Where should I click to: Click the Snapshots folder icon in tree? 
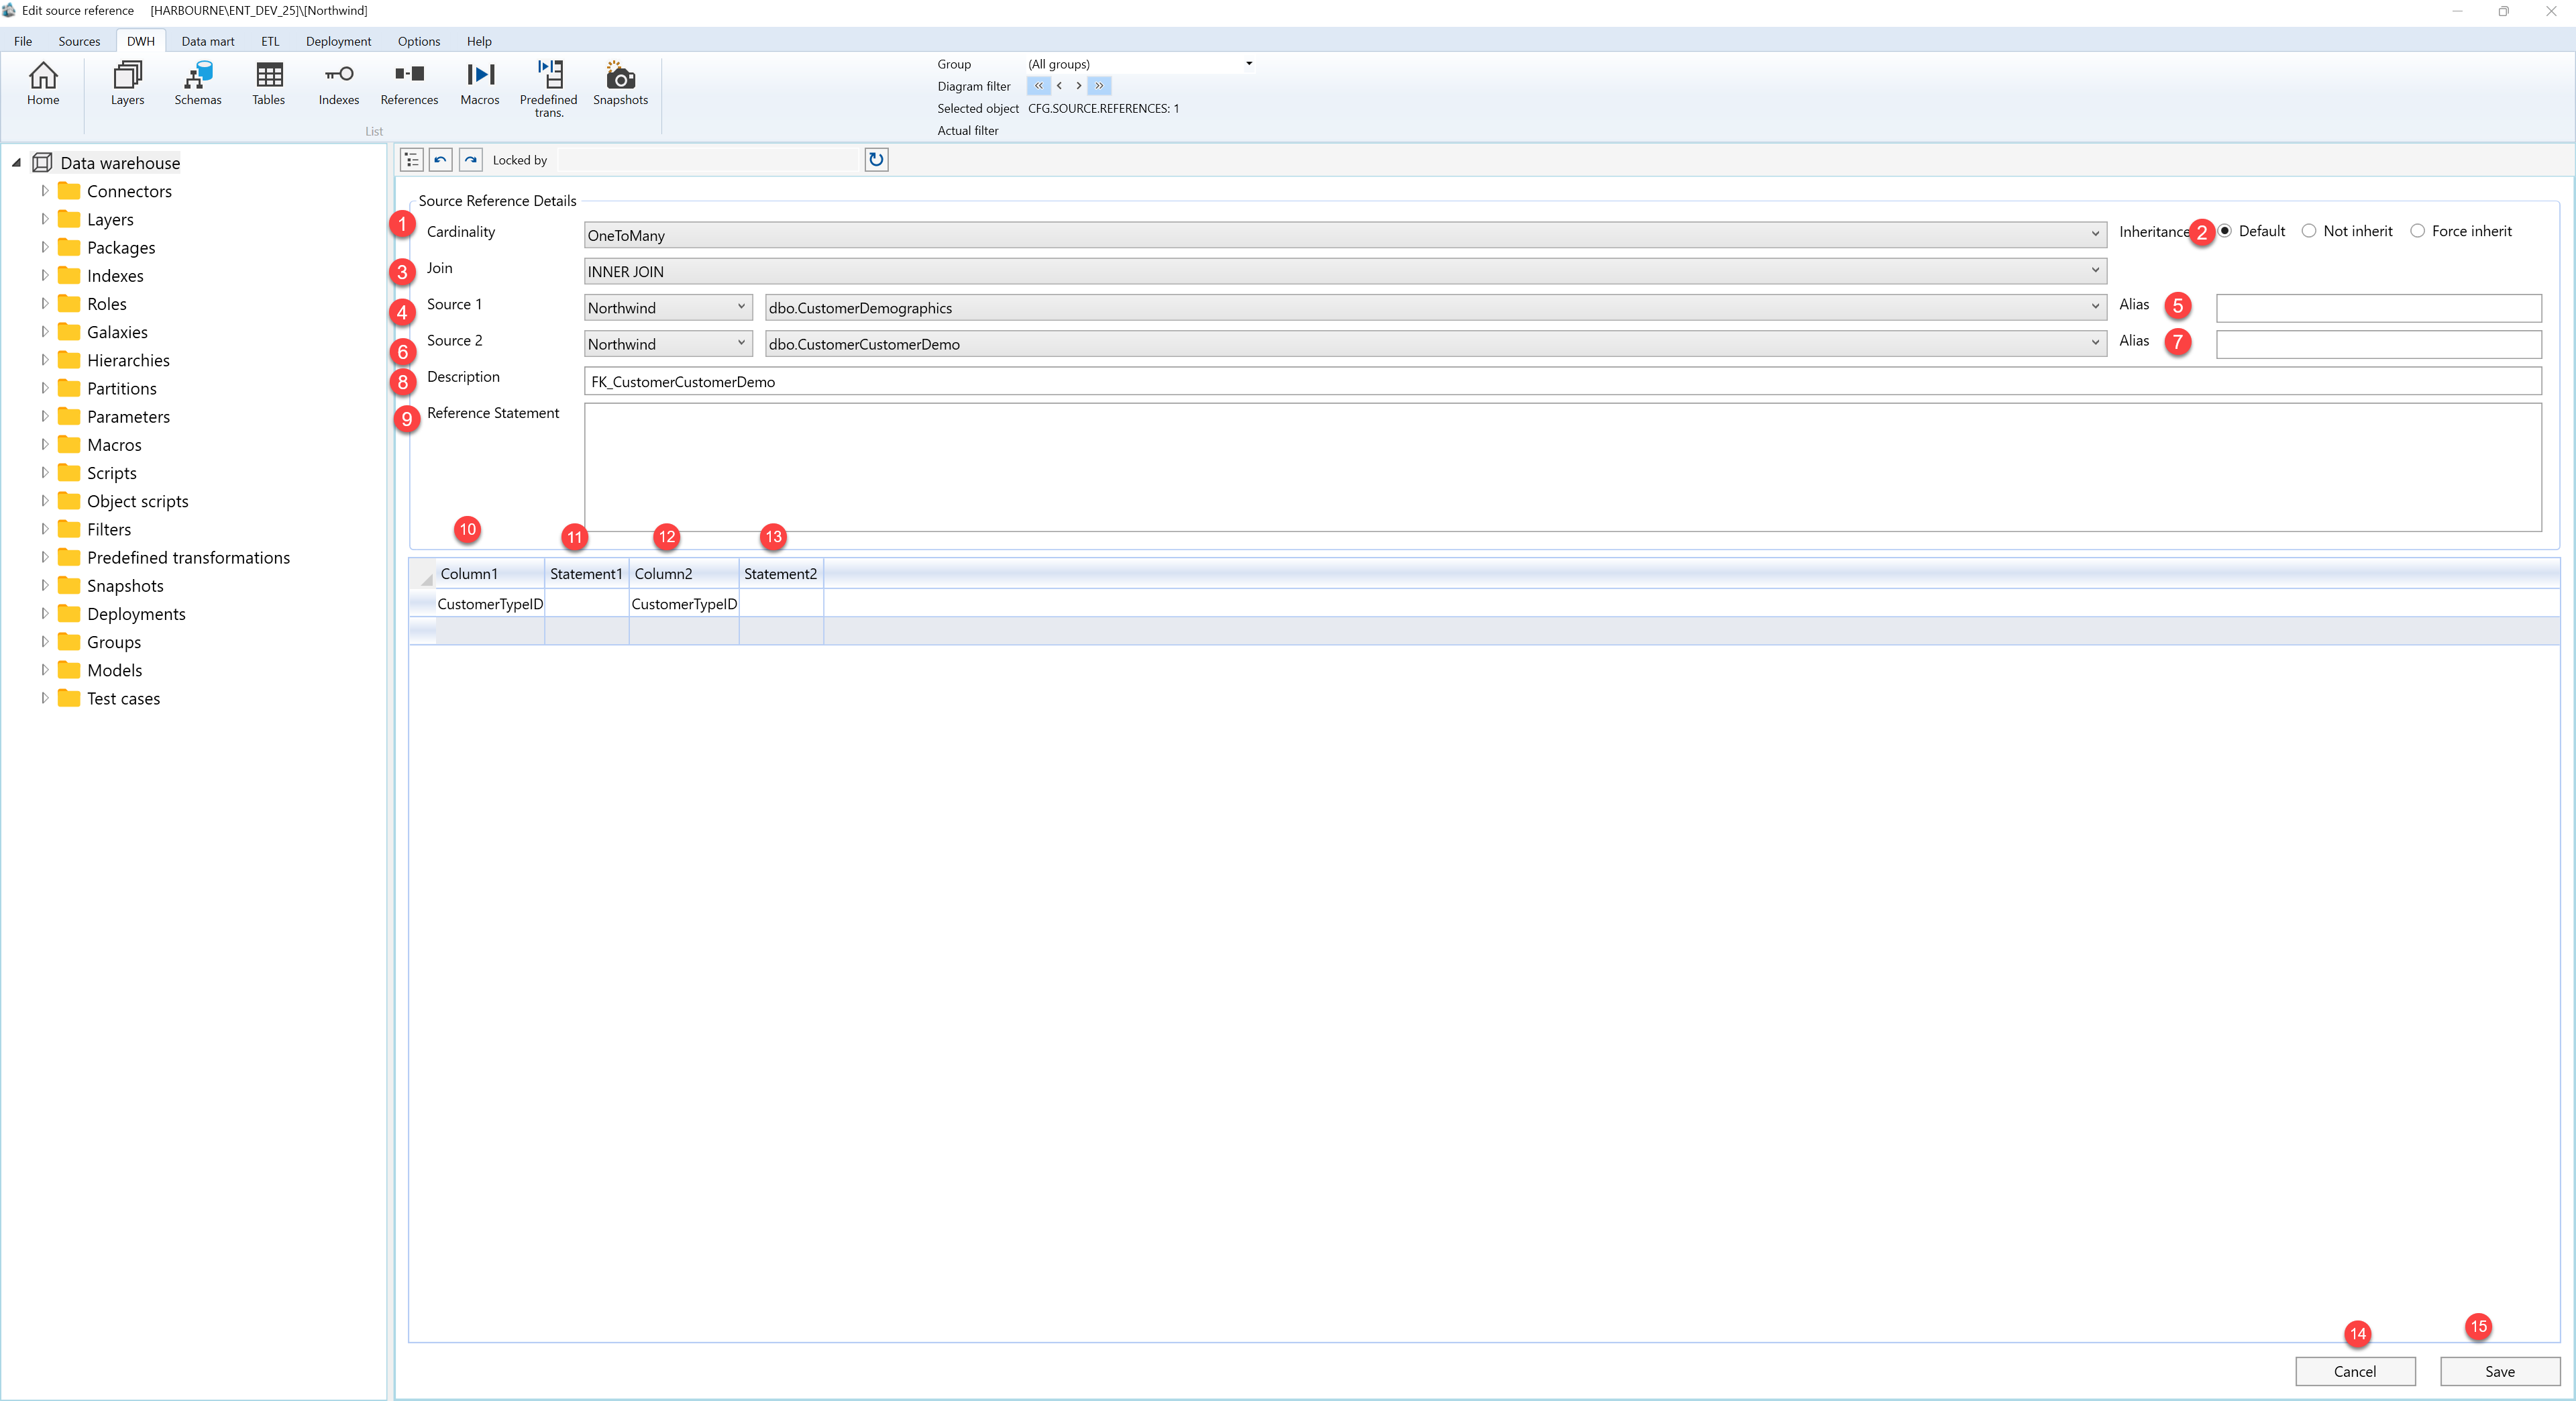pos(69,585)
